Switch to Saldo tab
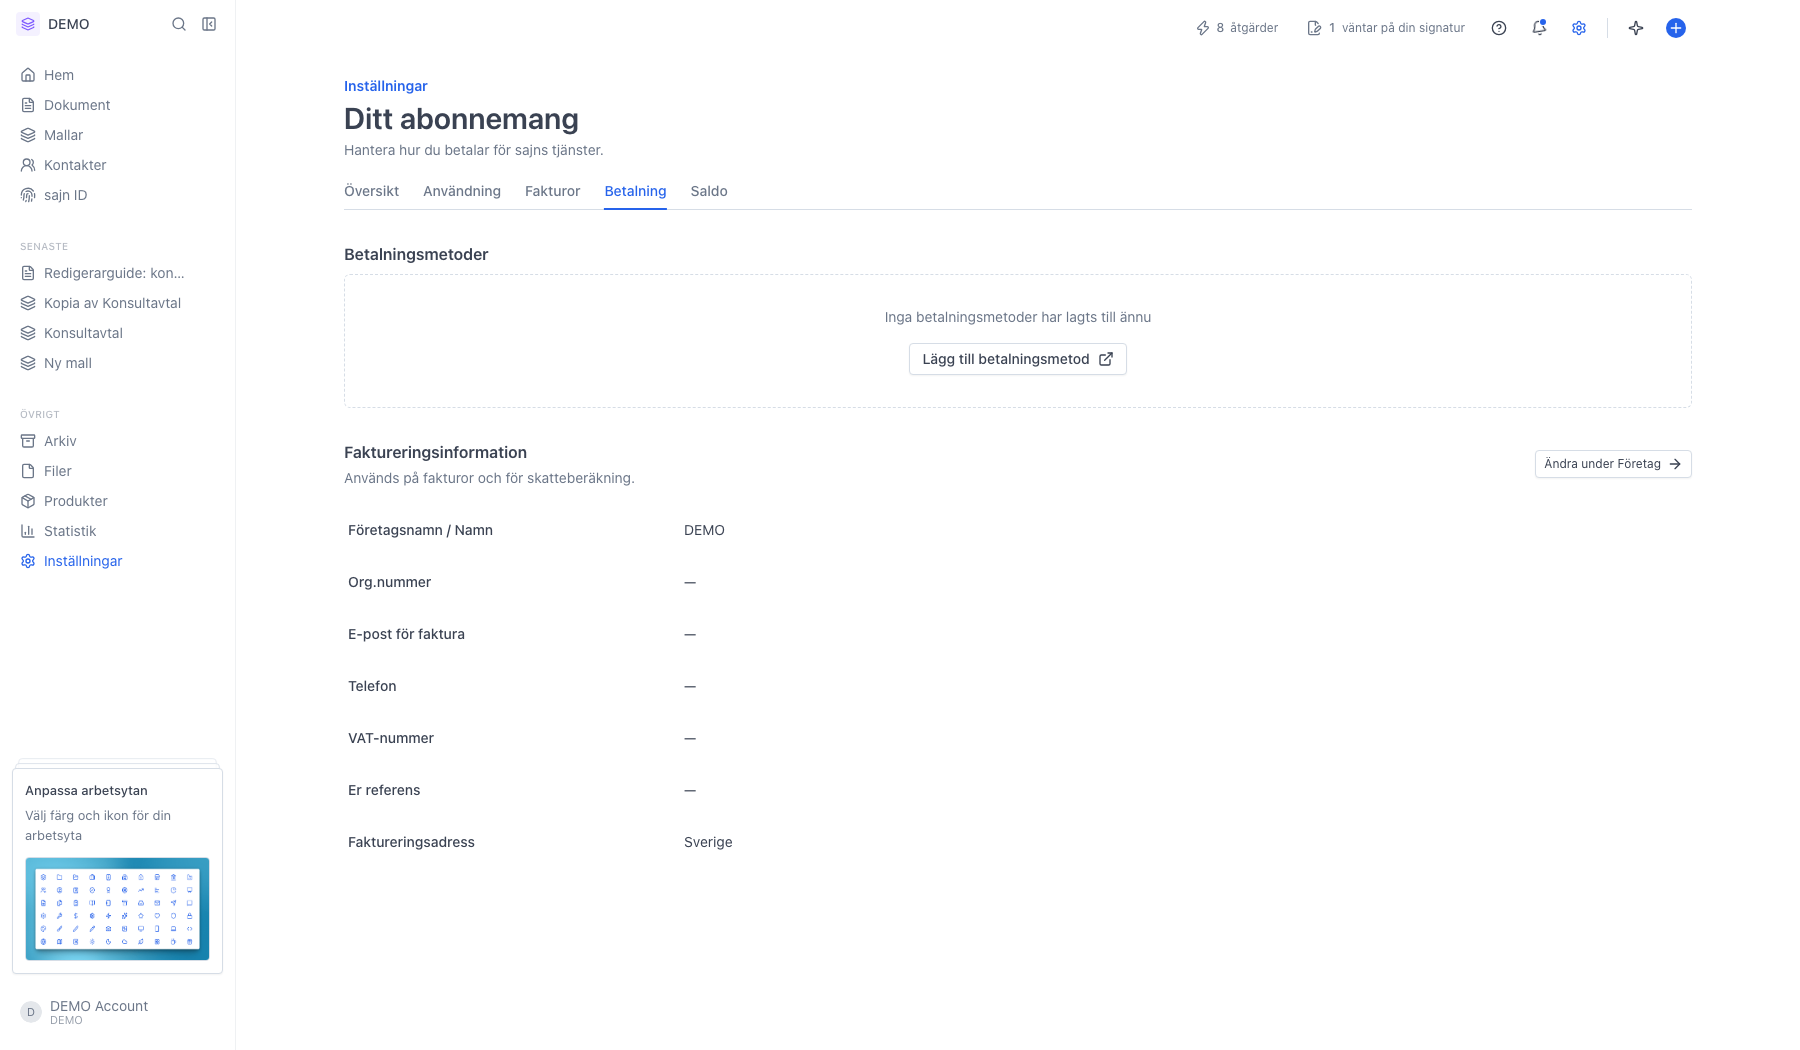 (x=709, y=191)
